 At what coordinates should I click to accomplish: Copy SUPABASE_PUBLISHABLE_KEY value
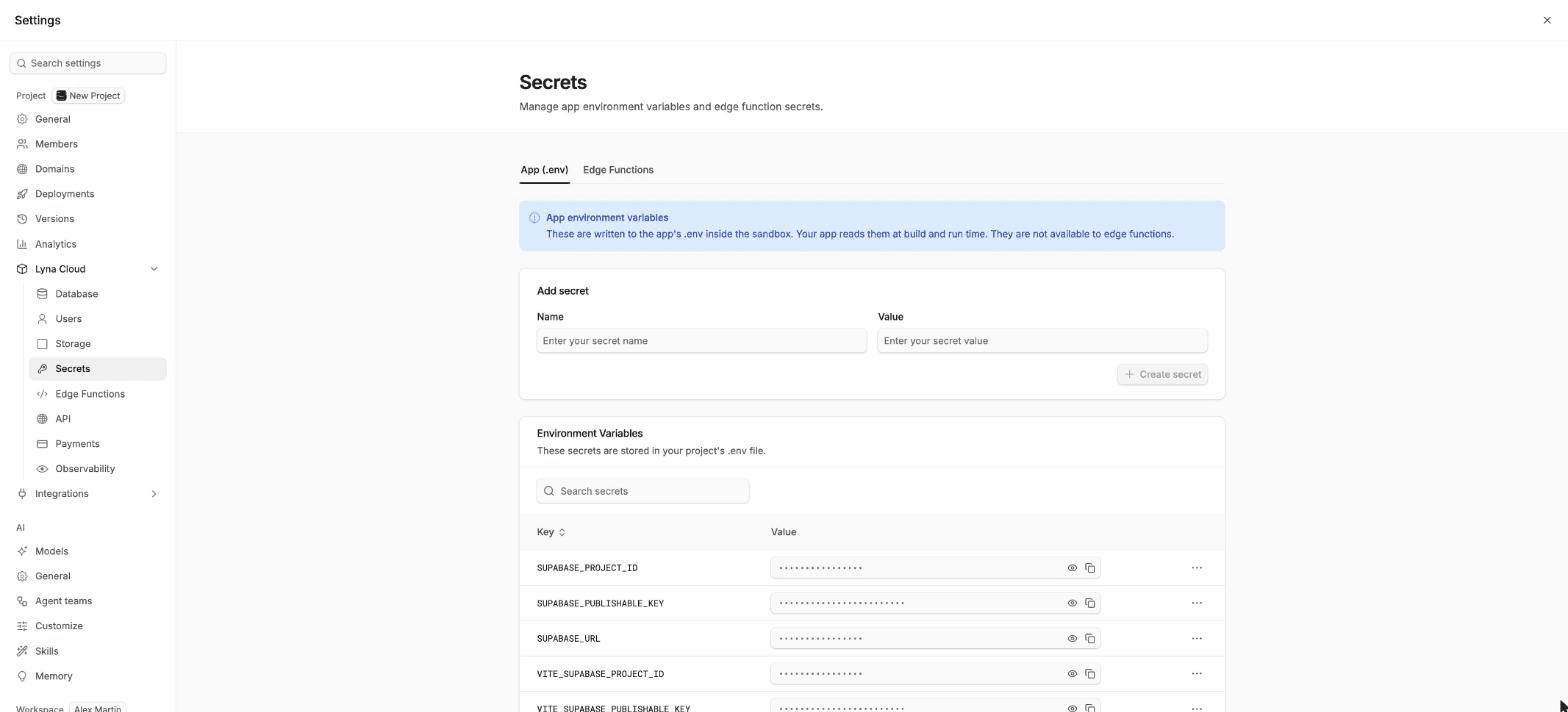[1090, 603]
